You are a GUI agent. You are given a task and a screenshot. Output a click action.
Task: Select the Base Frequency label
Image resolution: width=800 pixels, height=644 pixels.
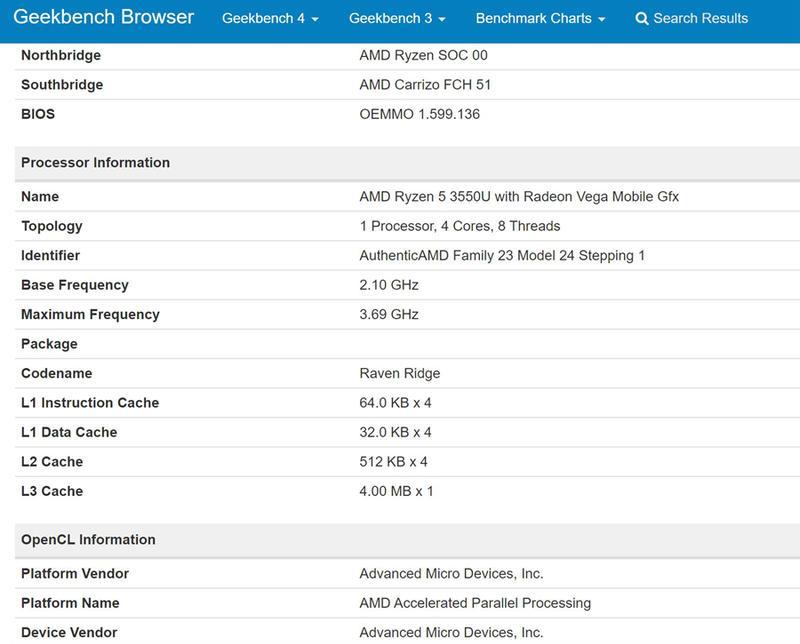coord(75,285)
